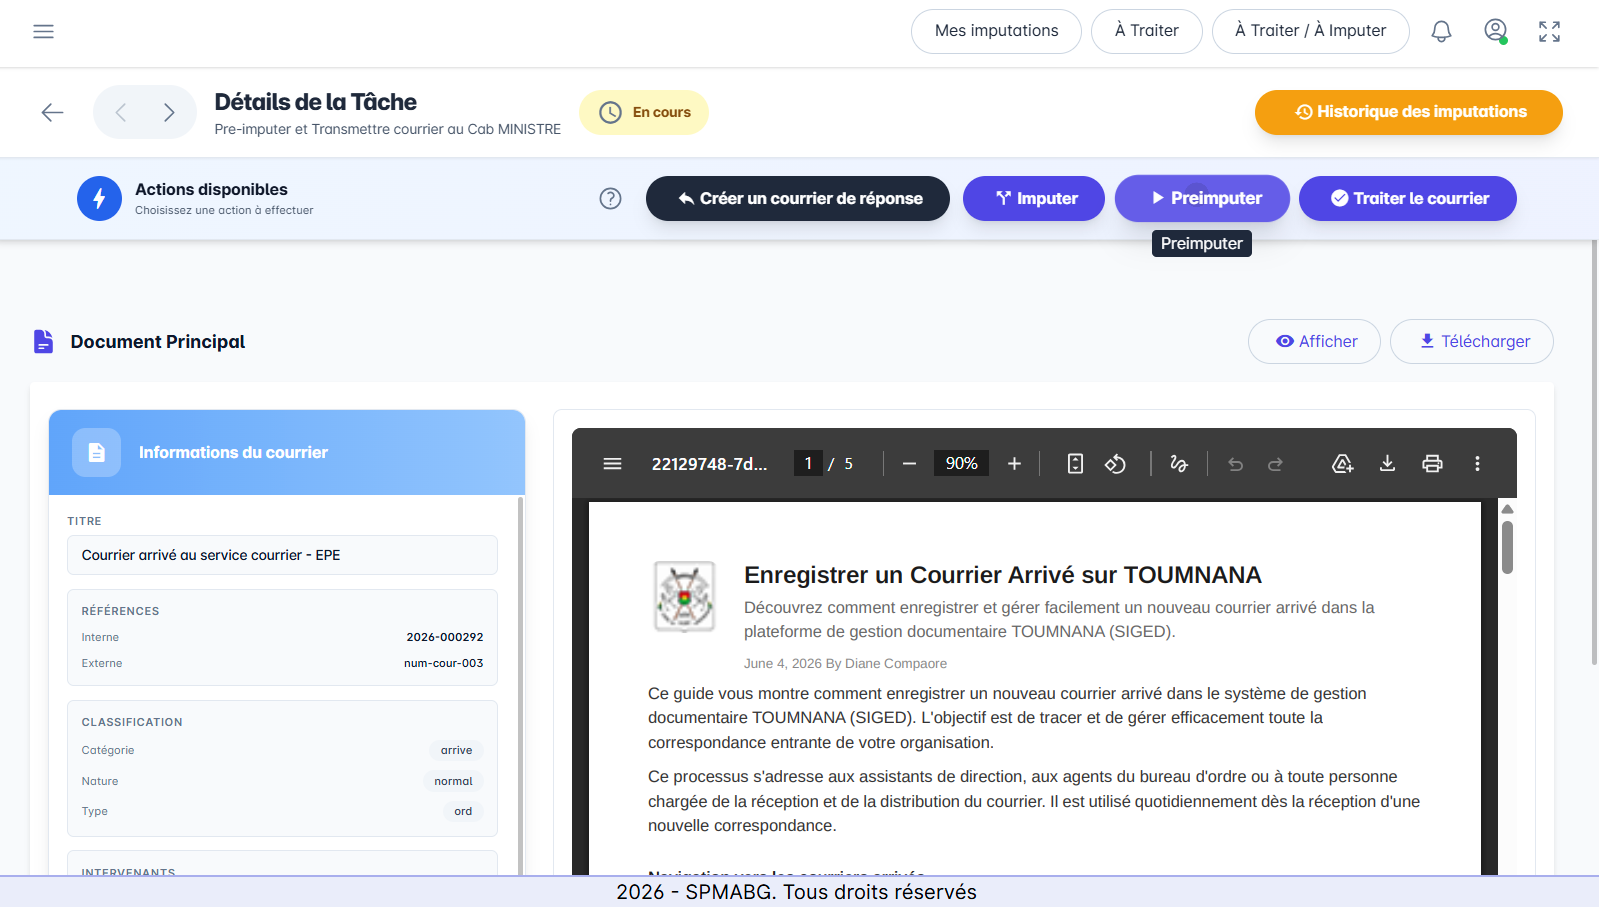The height and width of the screenshot is (907, 1599).
Task: Download the PDF from the viewer toolbar
Action: [x=1387, y=463]
